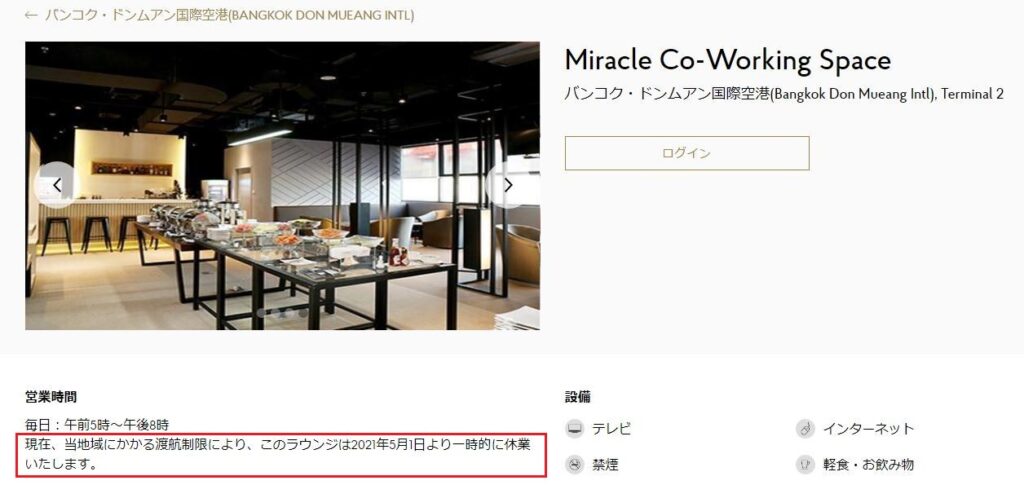Click the 毎日：午前5時～午後8時 hours text
The height and width of the screenshot is (485, 1024).
pyautogui.click(x=97, y=425)
